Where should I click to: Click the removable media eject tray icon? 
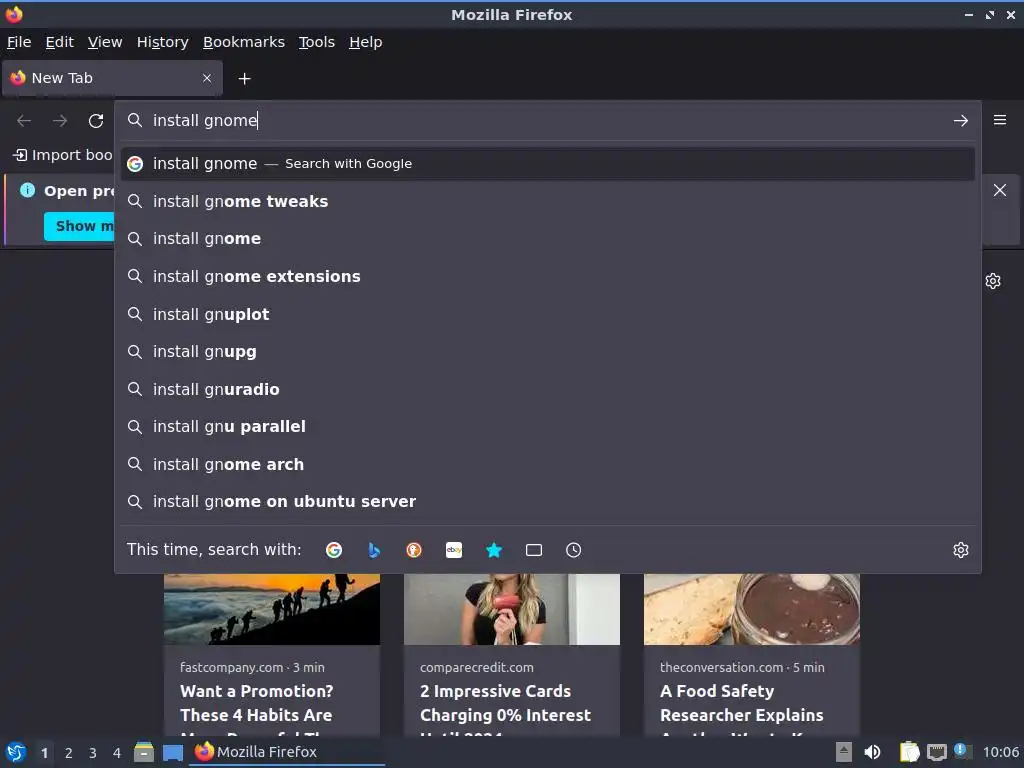coord(844,752)
